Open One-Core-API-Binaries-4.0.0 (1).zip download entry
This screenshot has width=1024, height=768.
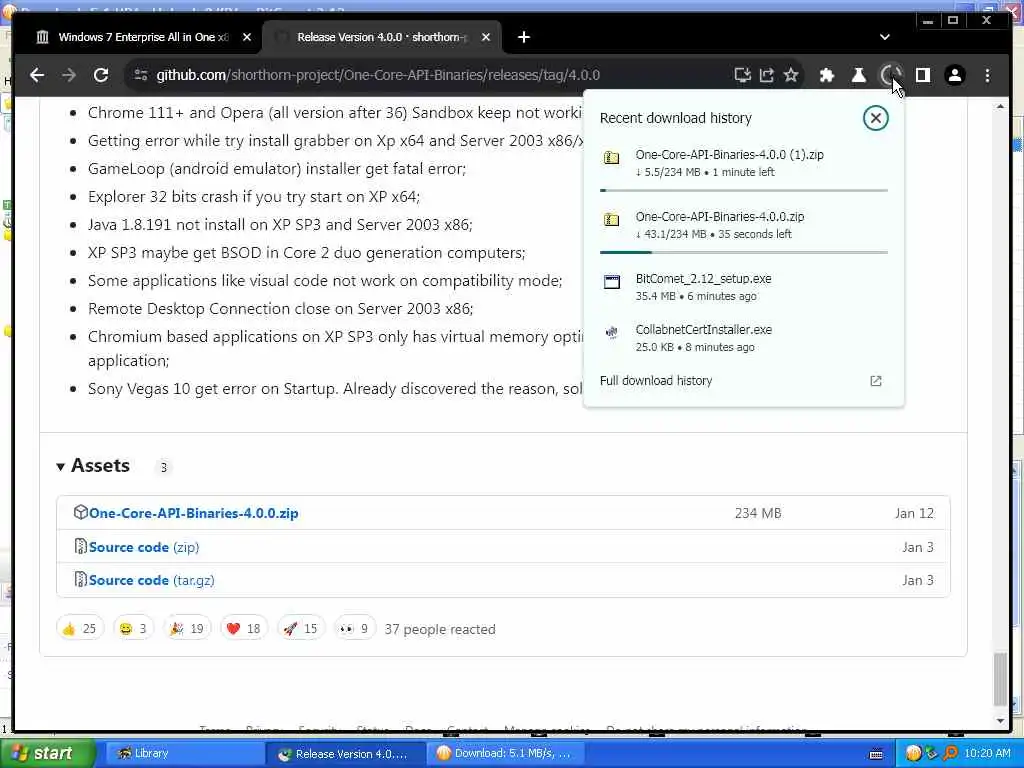(744, 163)
